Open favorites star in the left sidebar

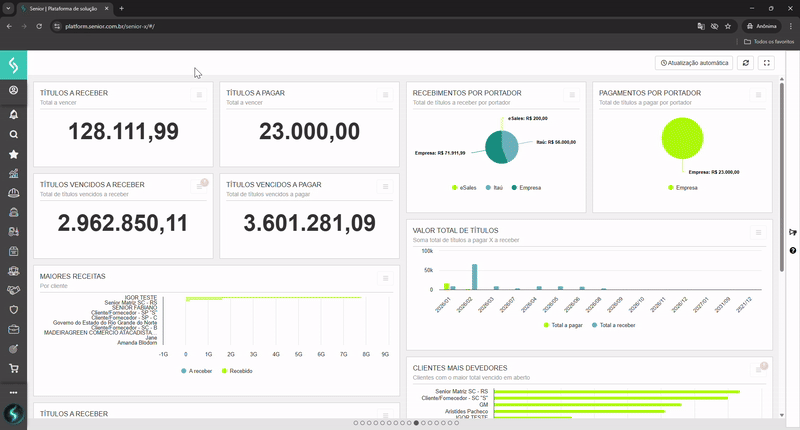[x=13, y=154]
